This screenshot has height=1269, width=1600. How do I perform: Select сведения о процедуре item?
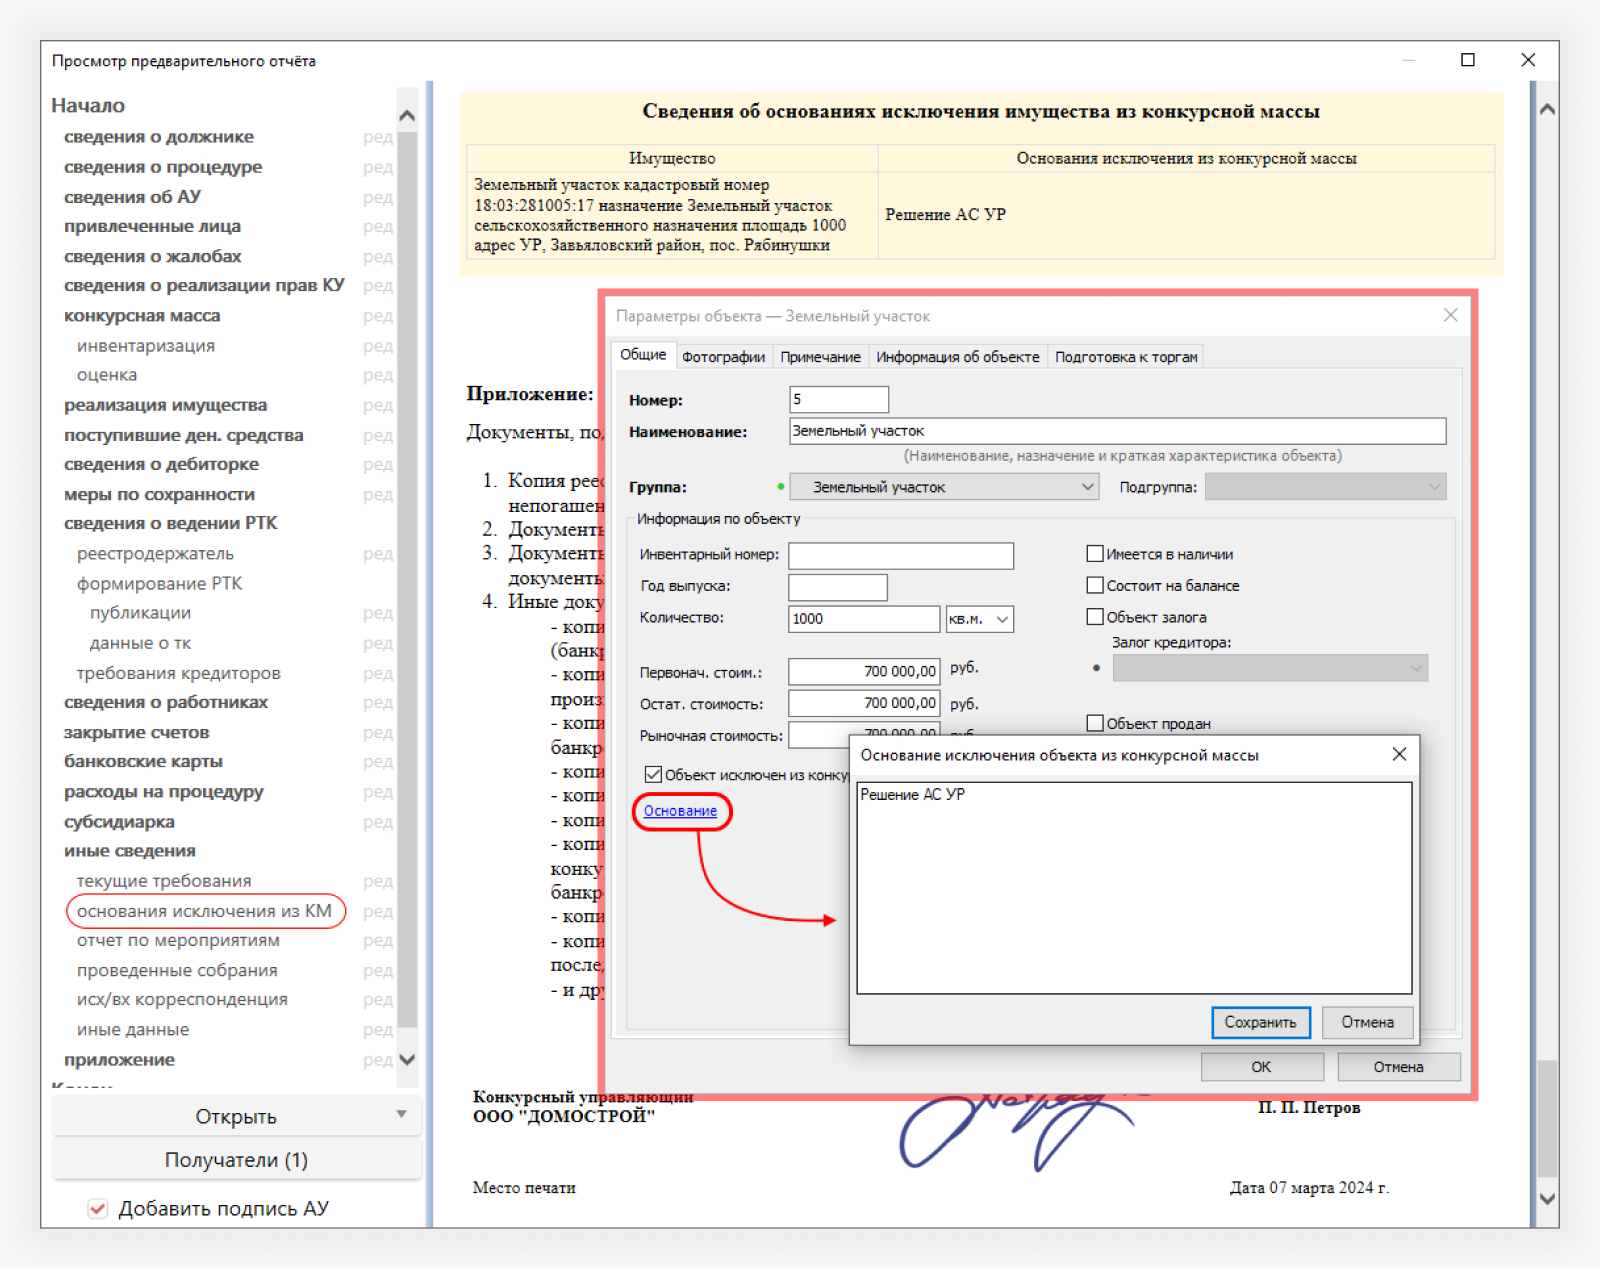click(163, 167)
